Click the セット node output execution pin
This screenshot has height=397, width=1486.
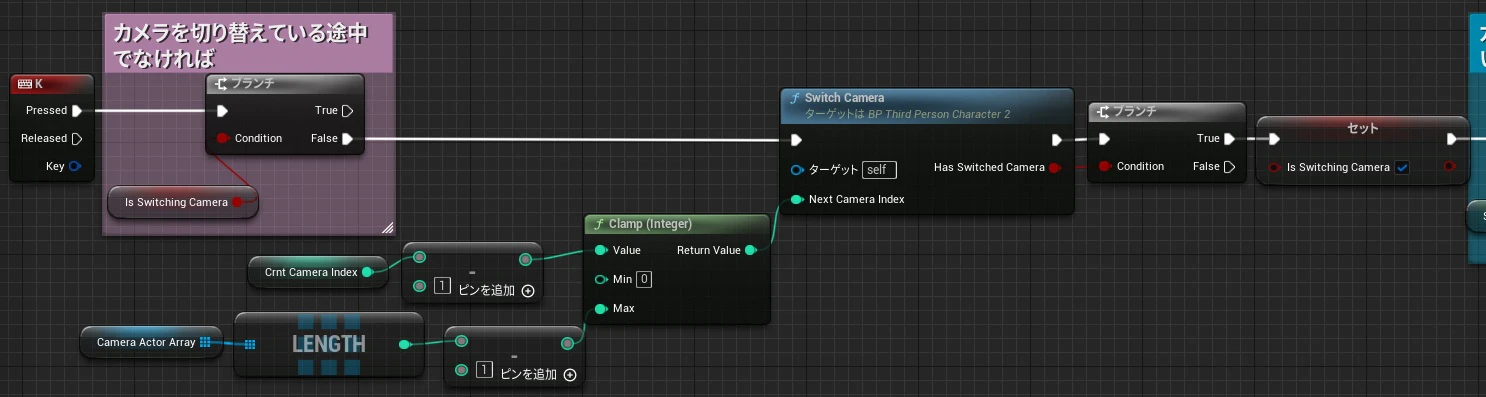[1452, 139]
